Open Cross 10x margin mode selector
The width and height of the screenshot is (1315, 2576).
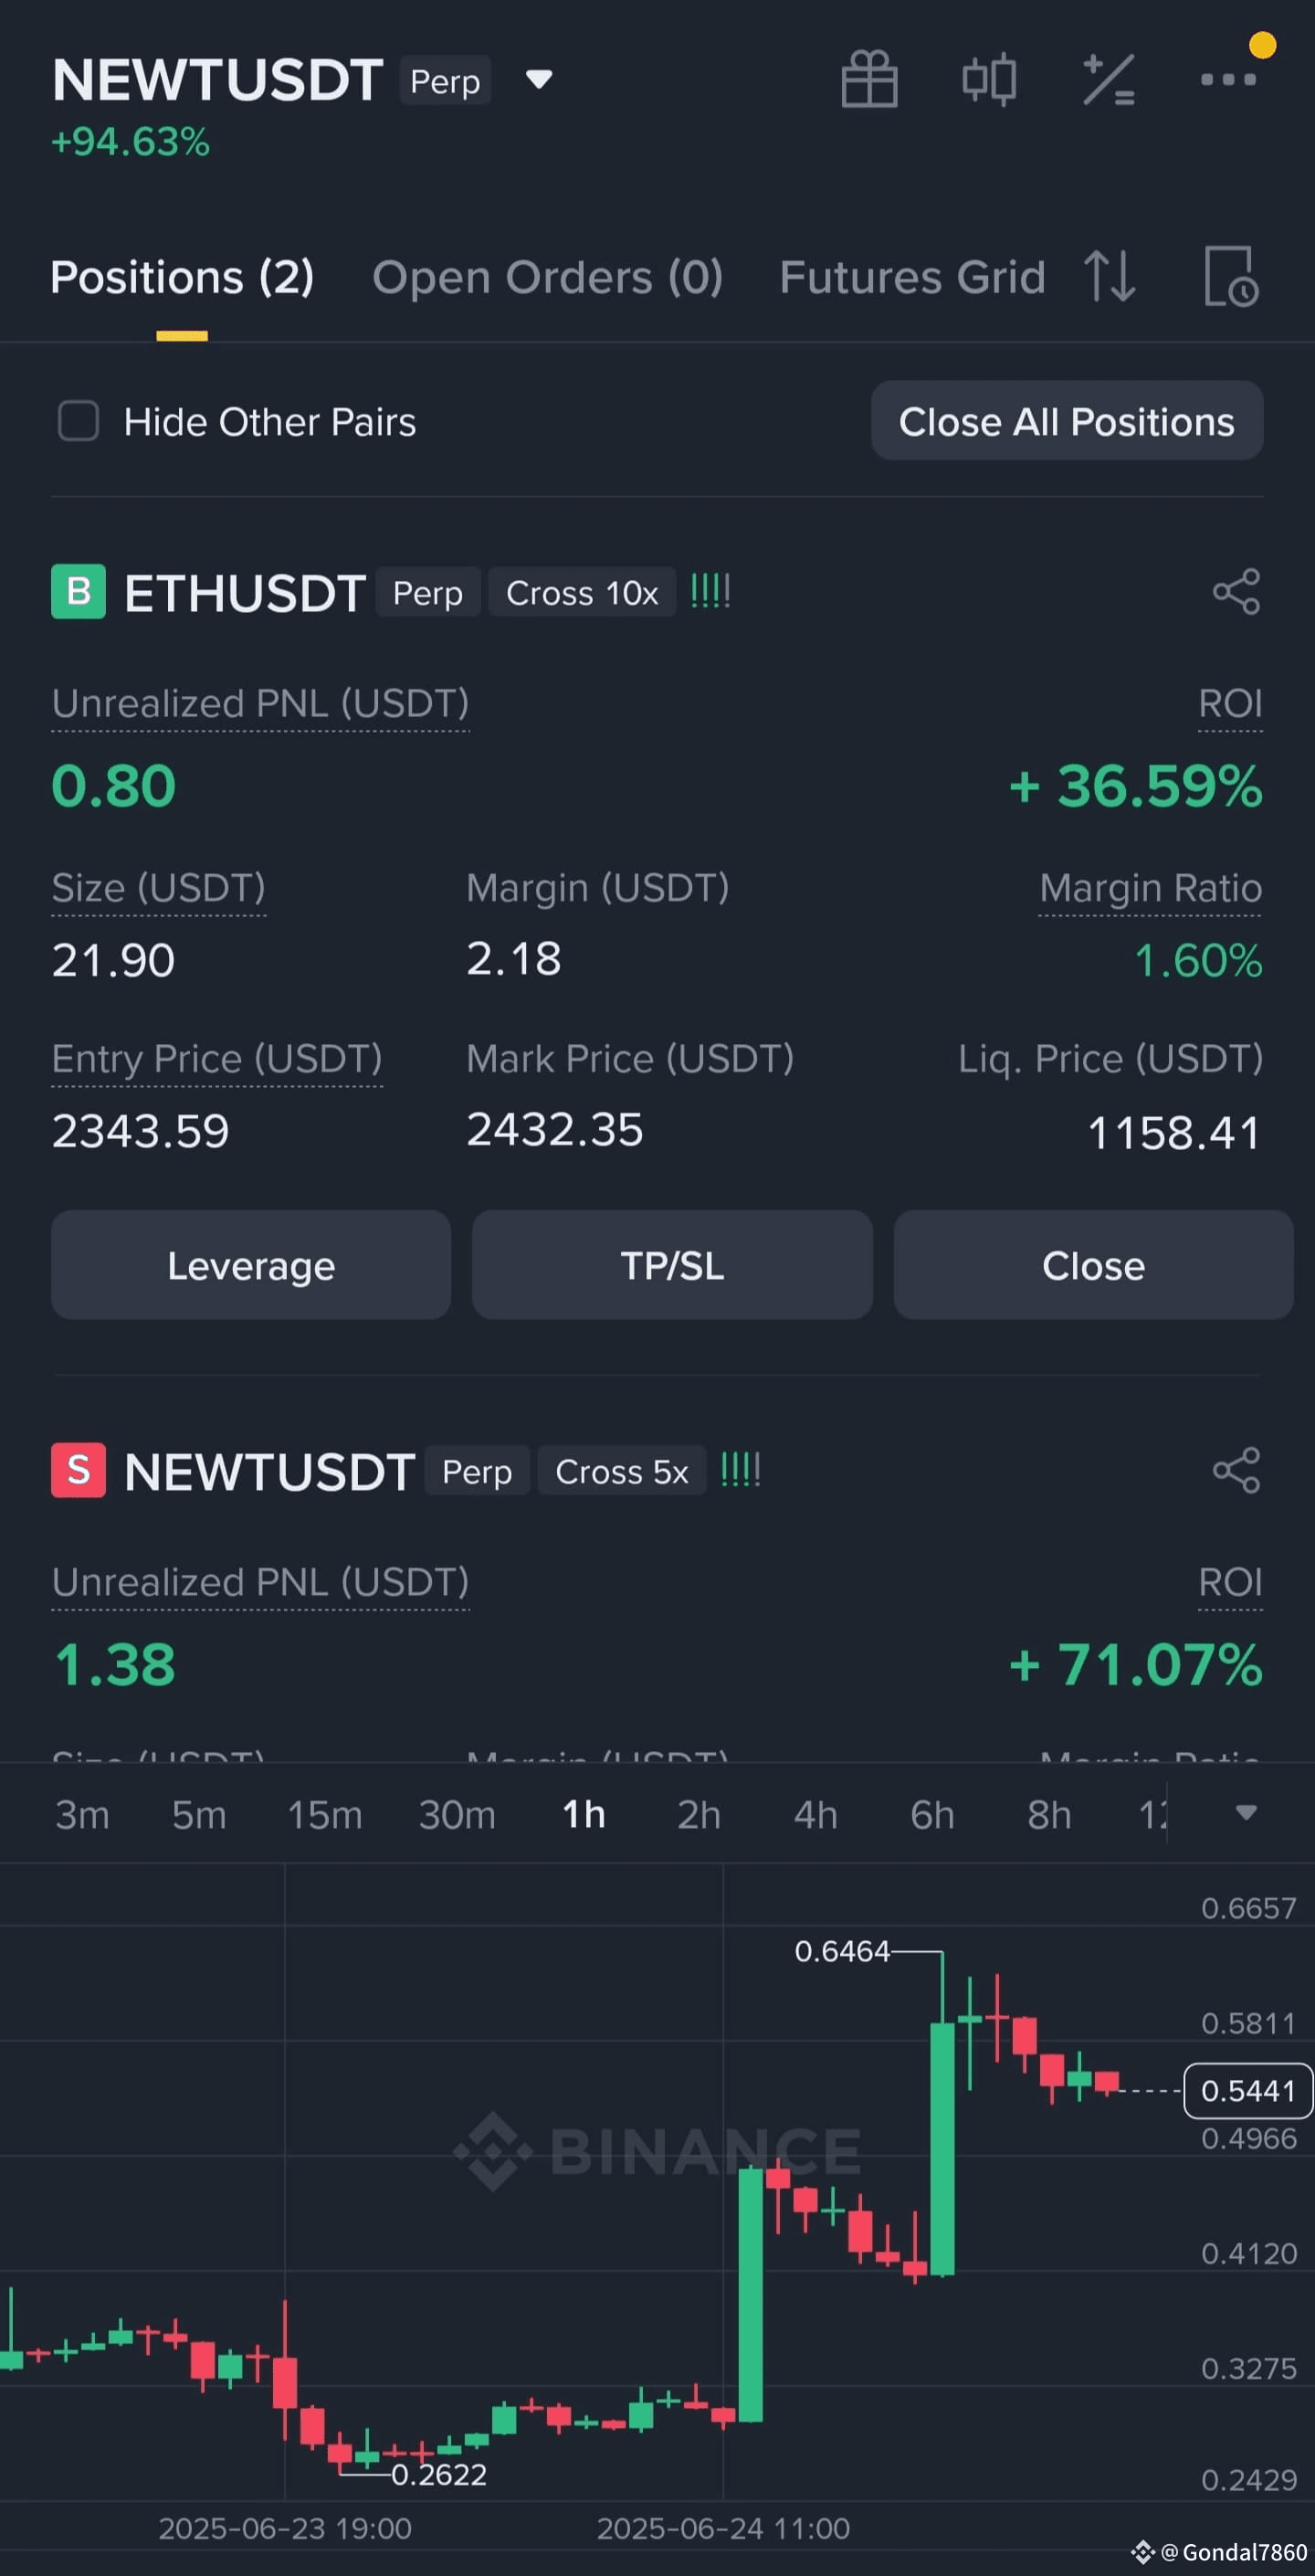click(582, 593)
